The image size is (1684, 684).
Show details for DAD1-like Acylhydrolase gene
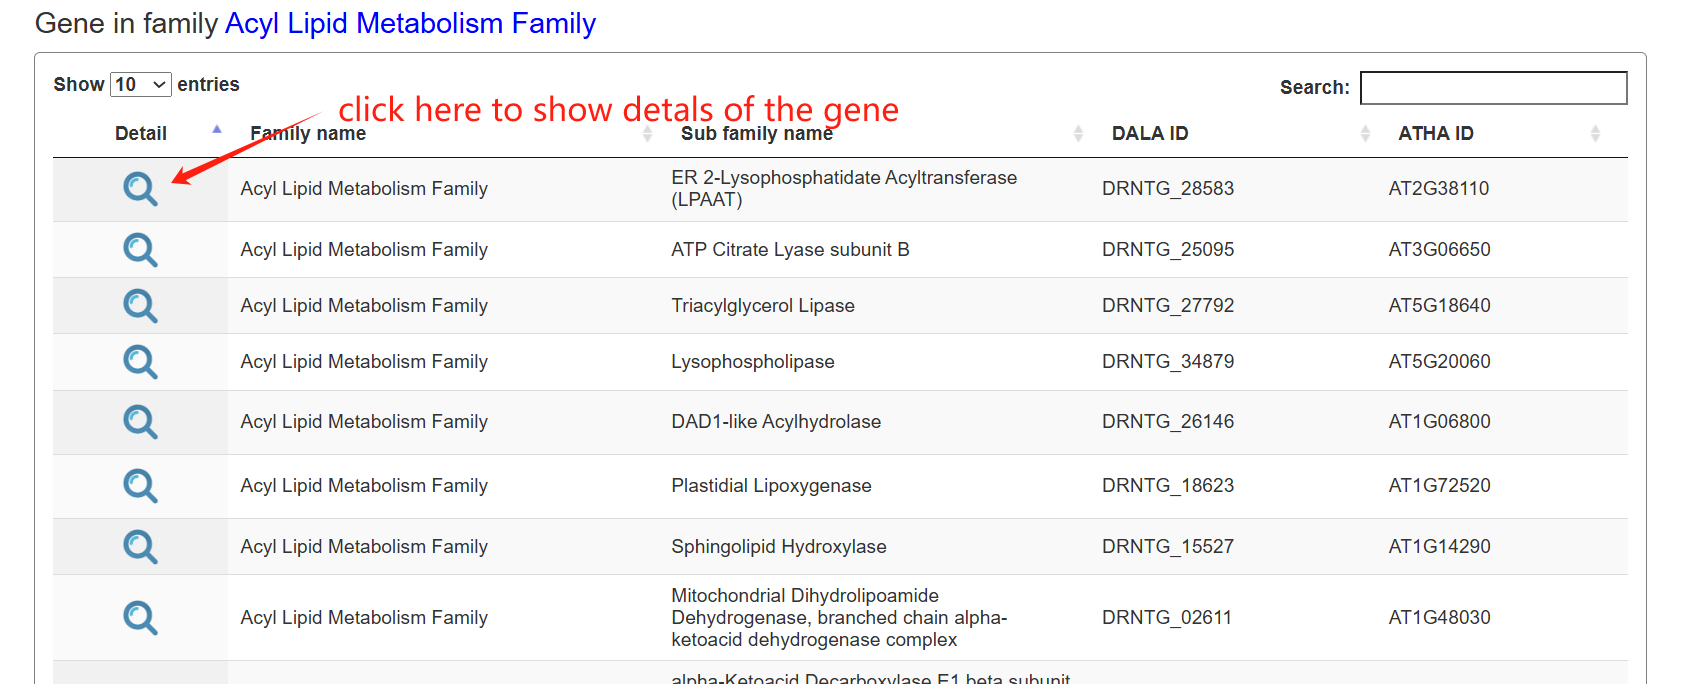point(140,422)
